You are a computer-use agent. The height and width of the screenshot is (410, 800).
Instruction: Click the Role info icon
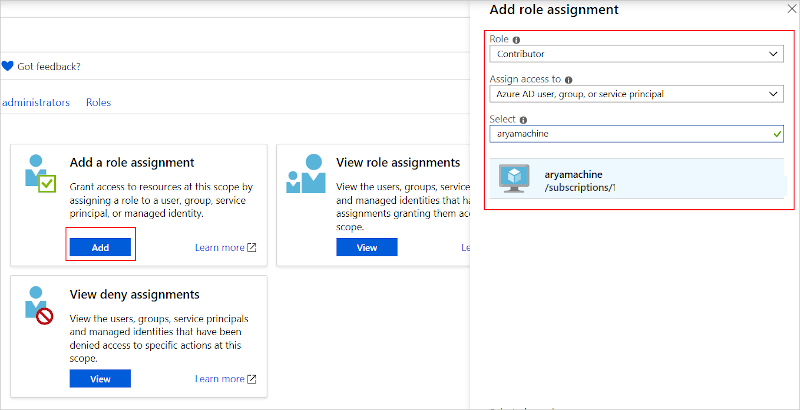[516, 40]
